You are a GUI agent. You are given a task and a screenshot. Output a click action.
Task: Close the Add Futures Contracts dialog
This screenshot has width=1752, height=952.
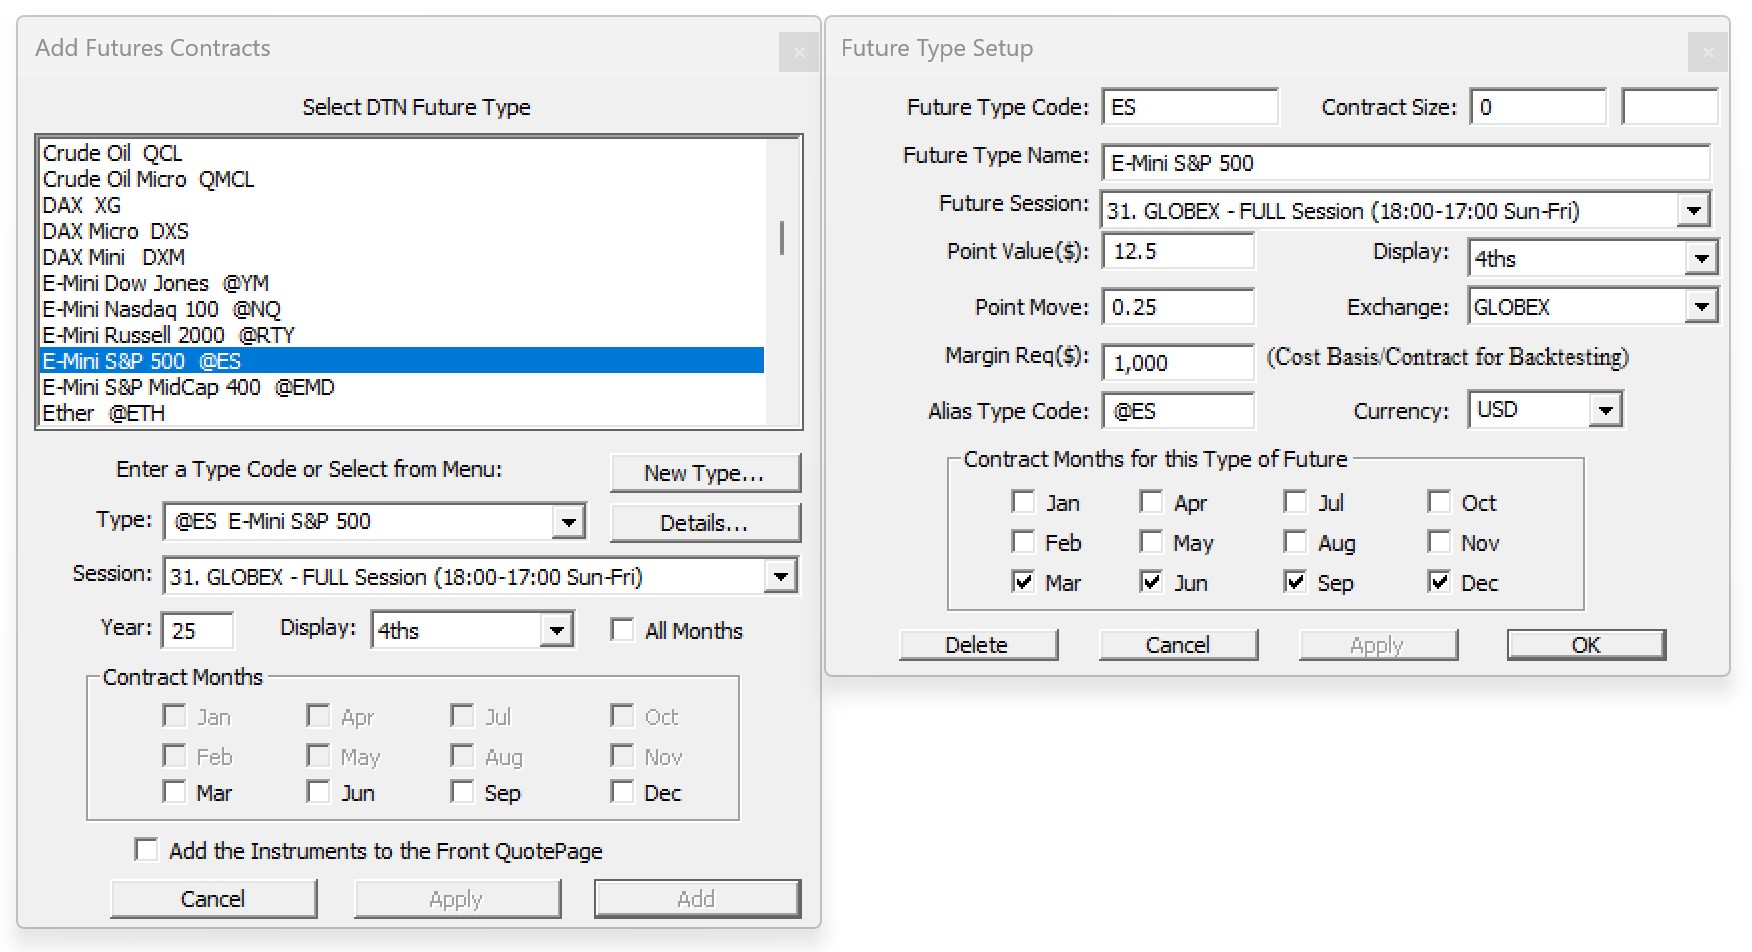(x=799, y=52)
